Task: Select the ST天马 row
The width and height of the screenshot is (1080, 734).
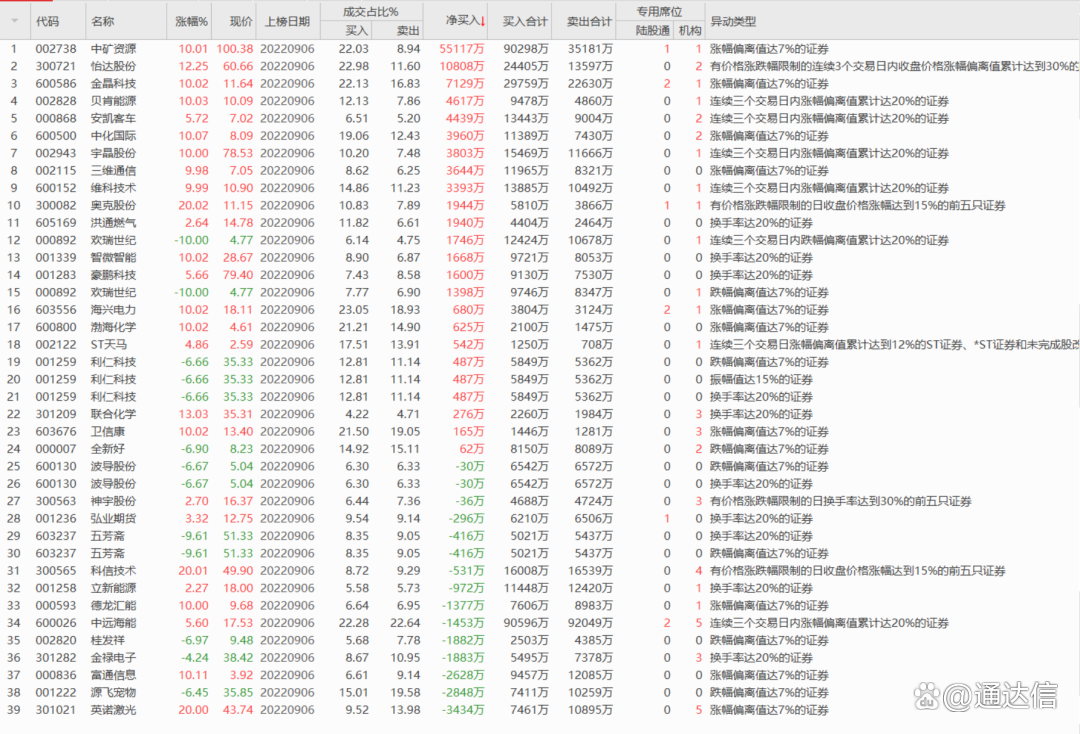Action: 108,344
